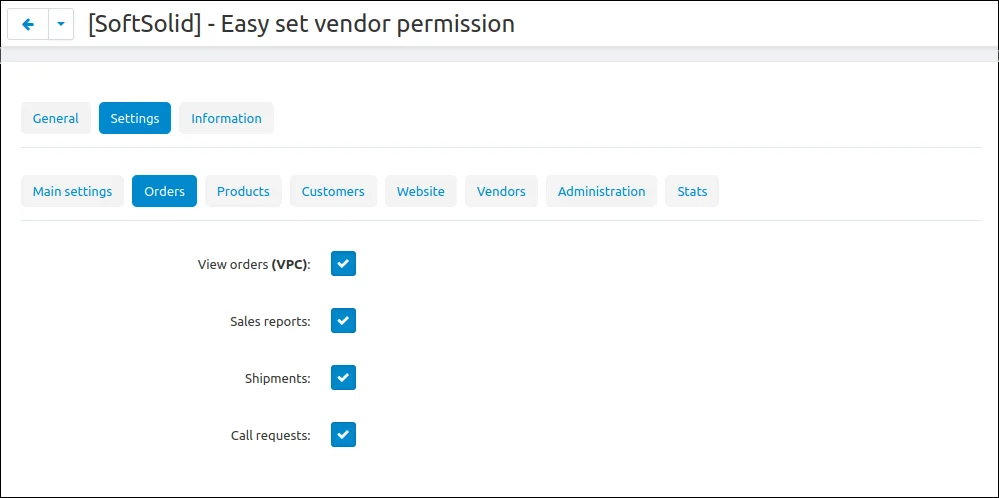Switch to the General tab
The height and width of the screenshot is (498, 999).
56,118
